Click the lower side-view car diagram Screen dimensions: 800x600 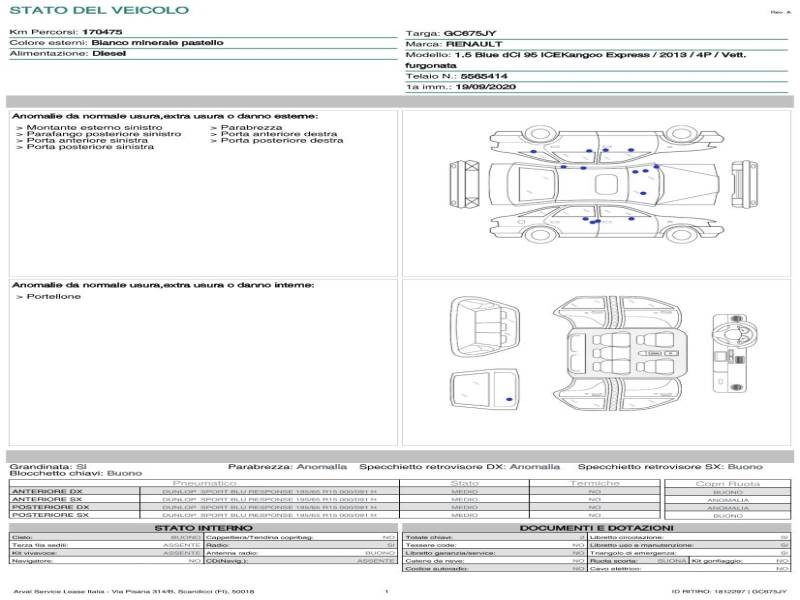pyautogui.click(x=607, y=223)
